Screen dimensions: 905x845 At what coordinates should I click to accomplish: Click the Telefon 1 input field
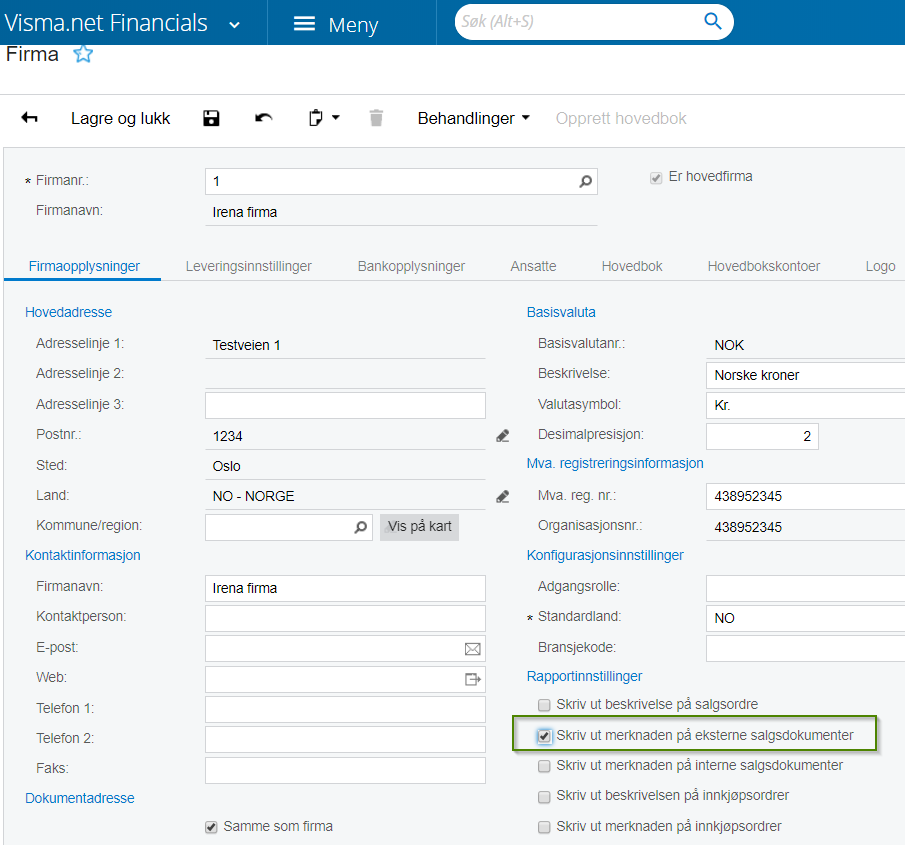point(345,709)
